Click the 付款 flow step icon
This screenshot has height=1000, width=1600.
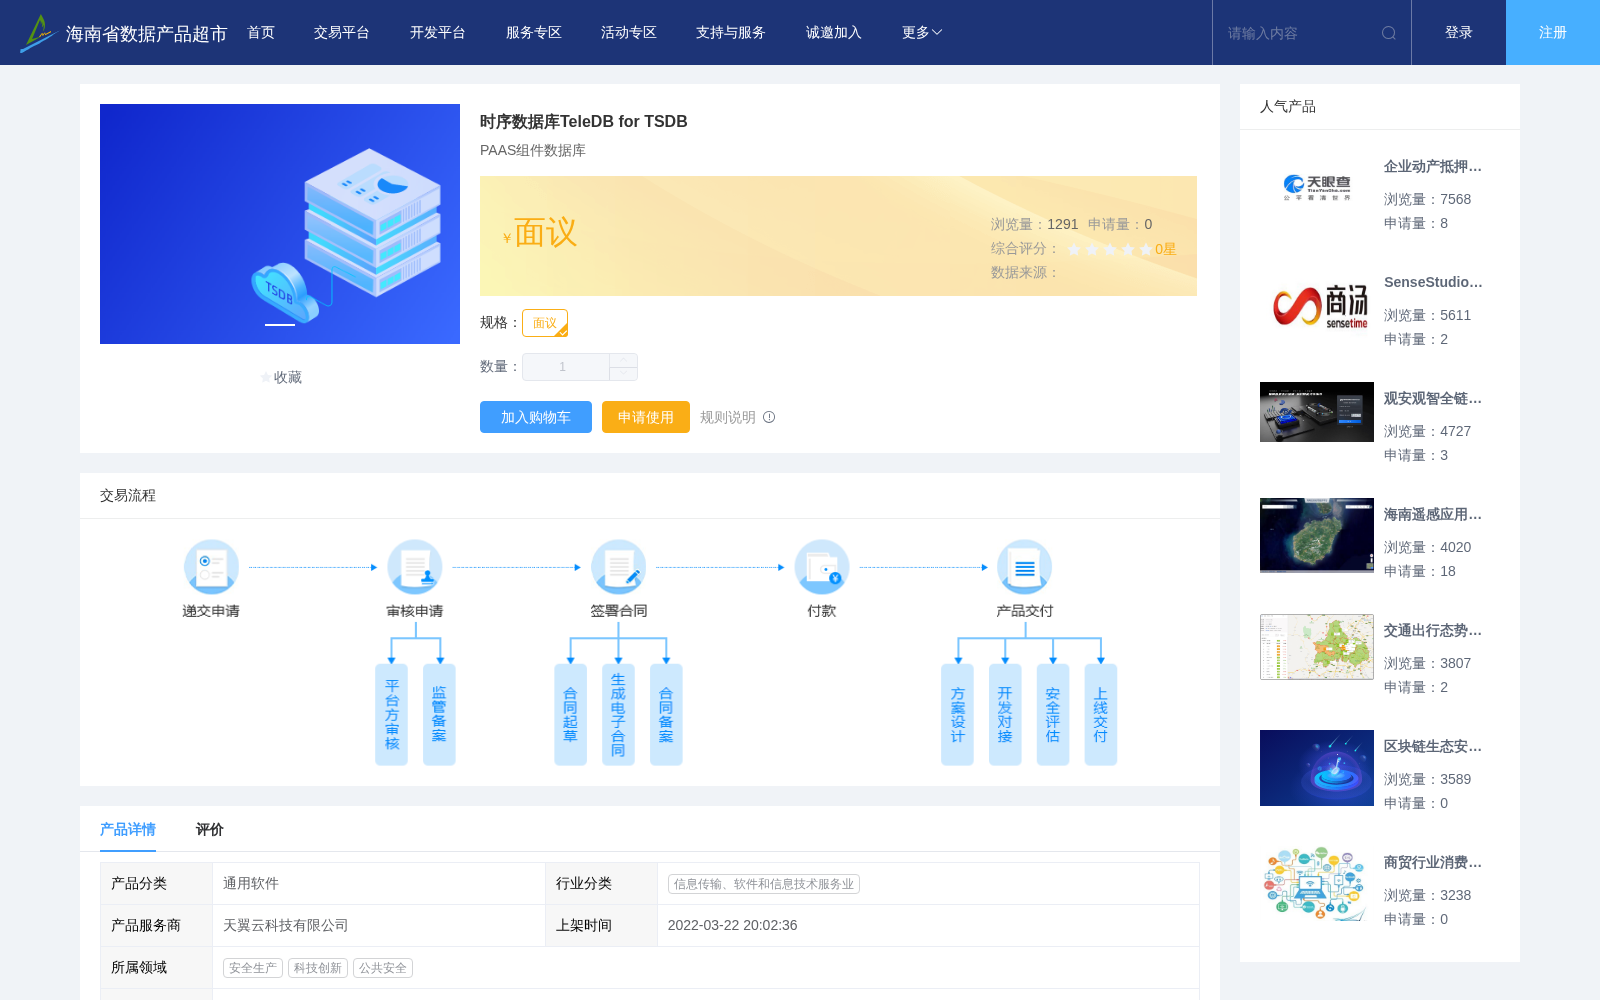coord(822,567)
